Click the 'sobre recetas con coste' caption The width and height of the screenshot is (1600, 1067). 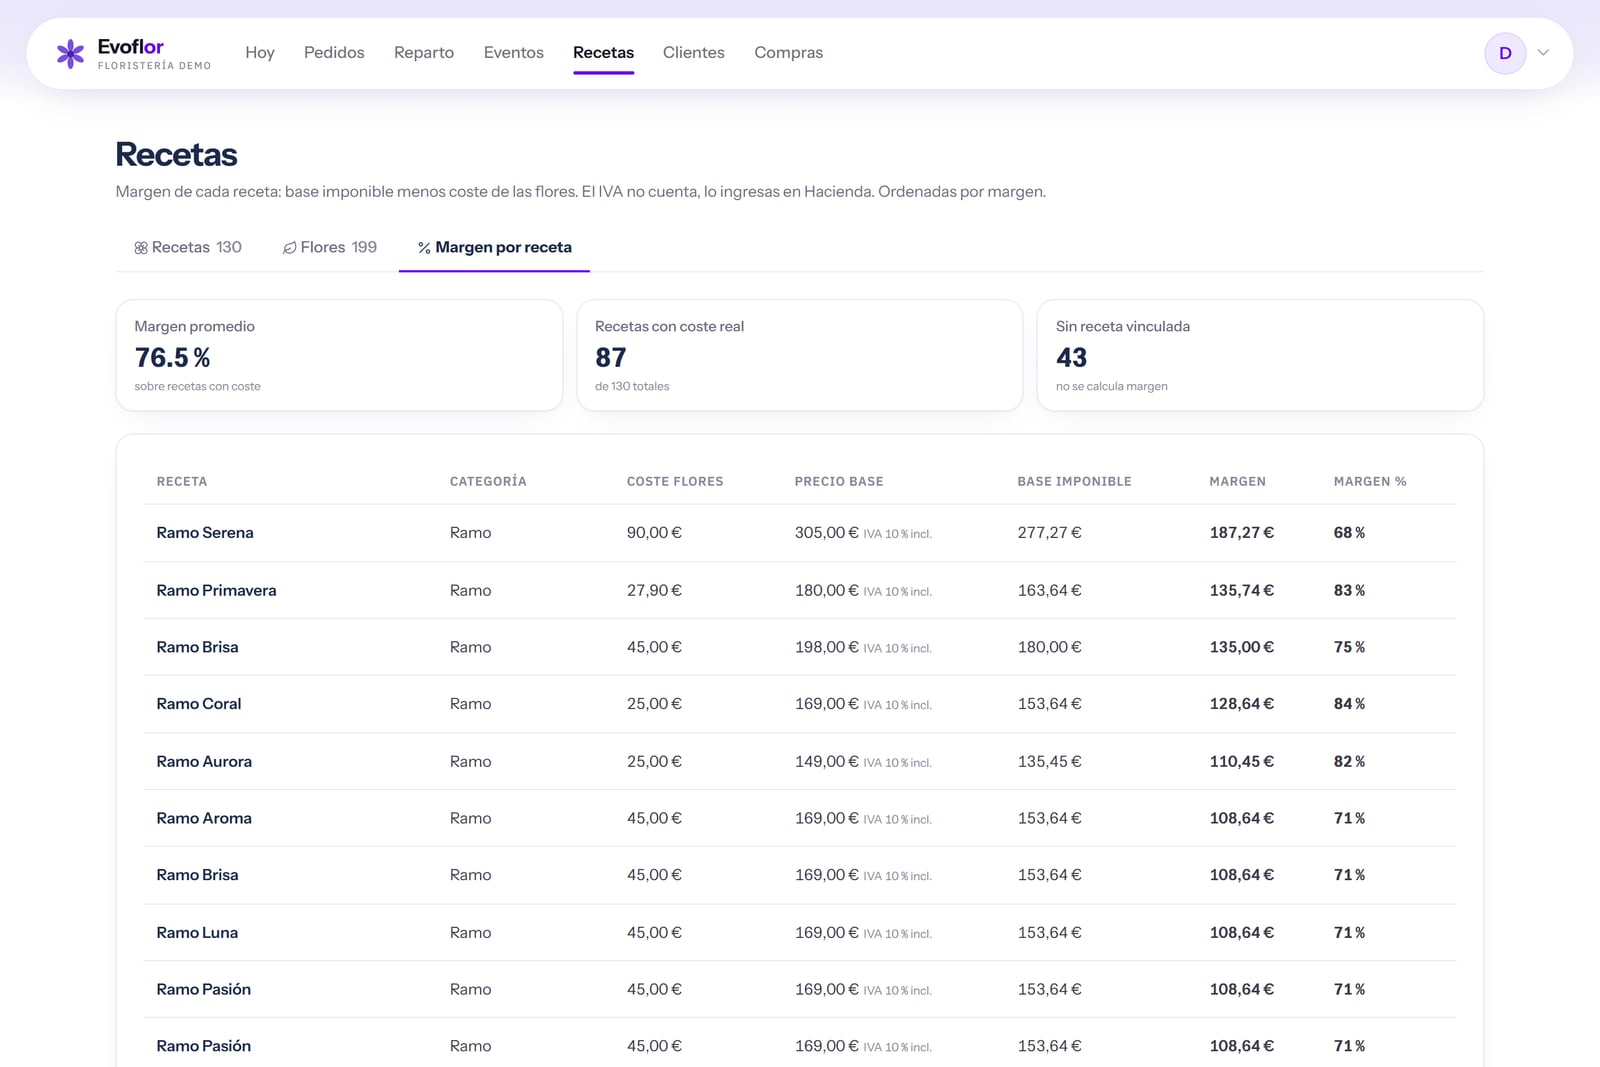coord(197,386)
